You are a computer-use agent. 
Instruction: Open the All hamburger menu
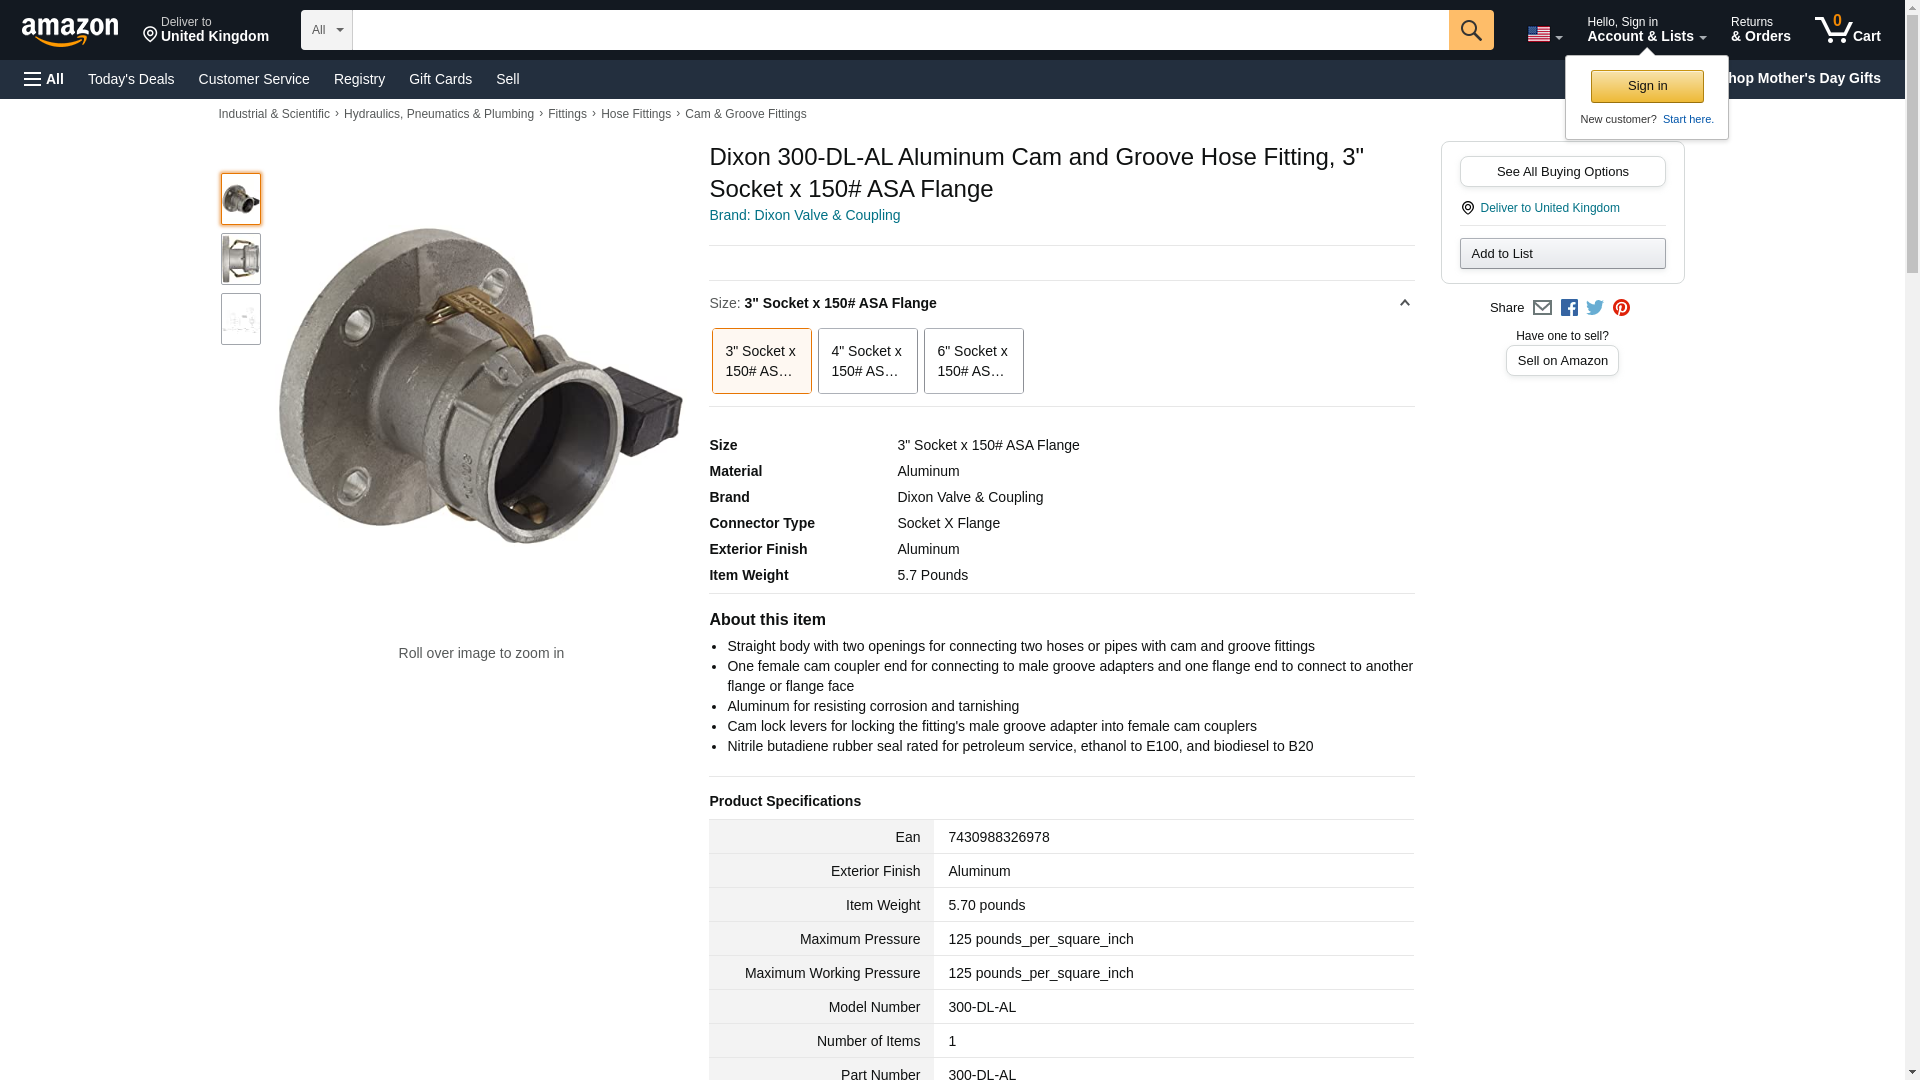click(44, 79)
